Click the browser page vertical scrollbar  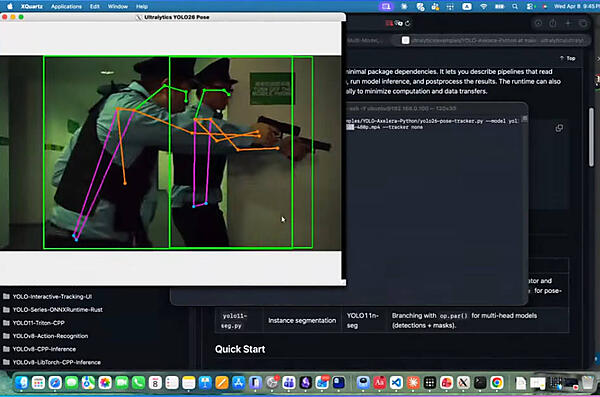point(592,137)
